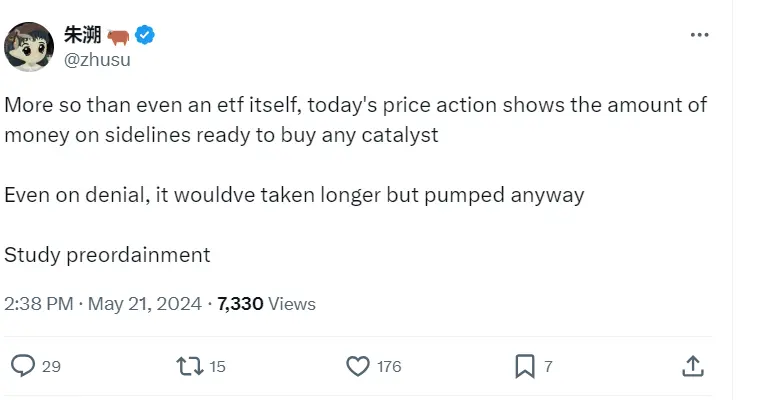Viewport: 759px width, 400px height.
Task: Click the "Even on denial" sentence
Action: [x=293, y=195]
